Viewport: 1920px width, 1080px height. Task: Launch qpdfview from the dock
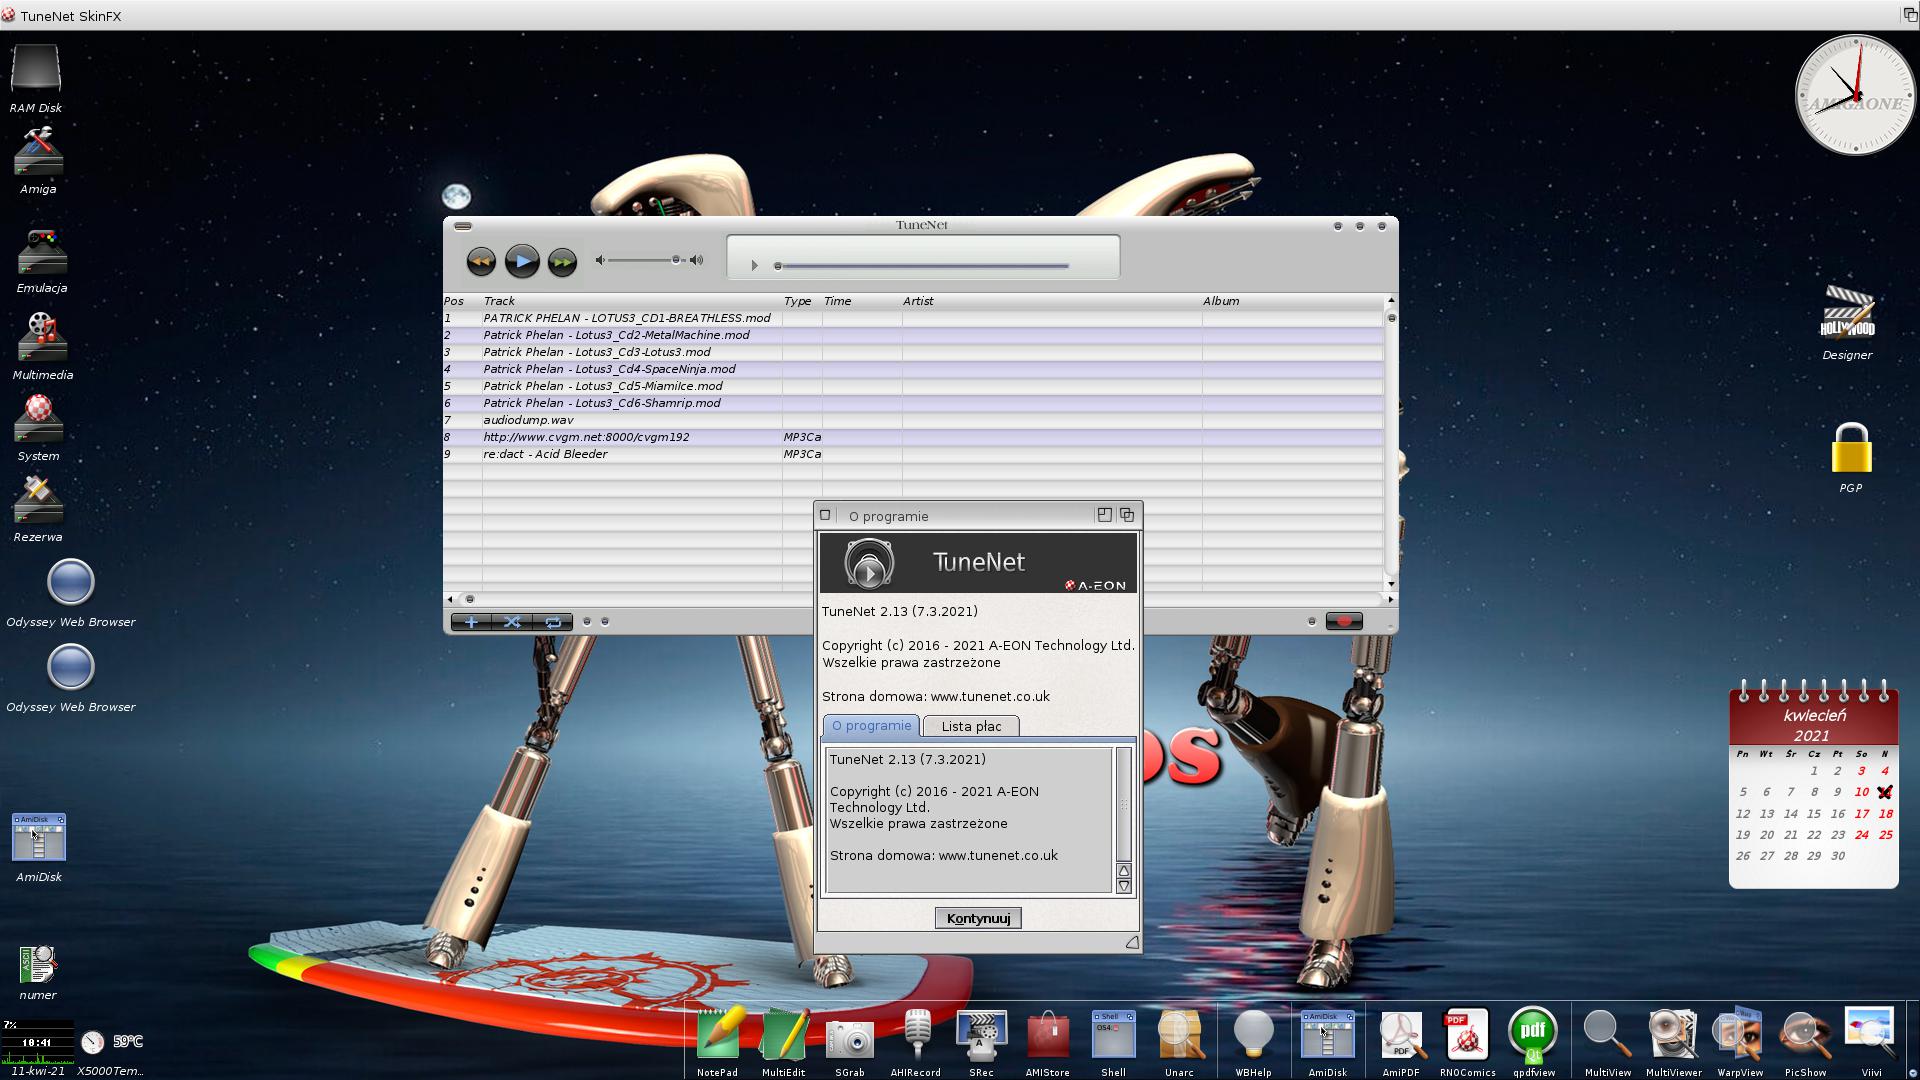tap(1534, 1040)
